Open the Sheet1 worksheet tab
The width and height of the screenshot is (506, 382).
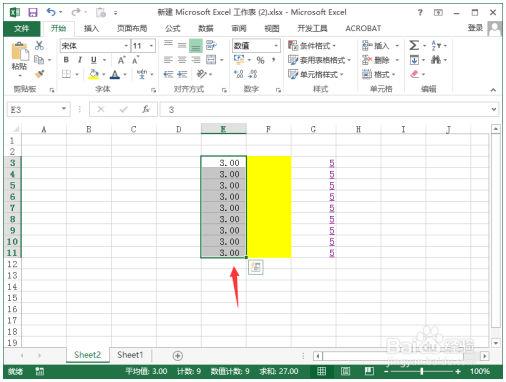point(130,355)
